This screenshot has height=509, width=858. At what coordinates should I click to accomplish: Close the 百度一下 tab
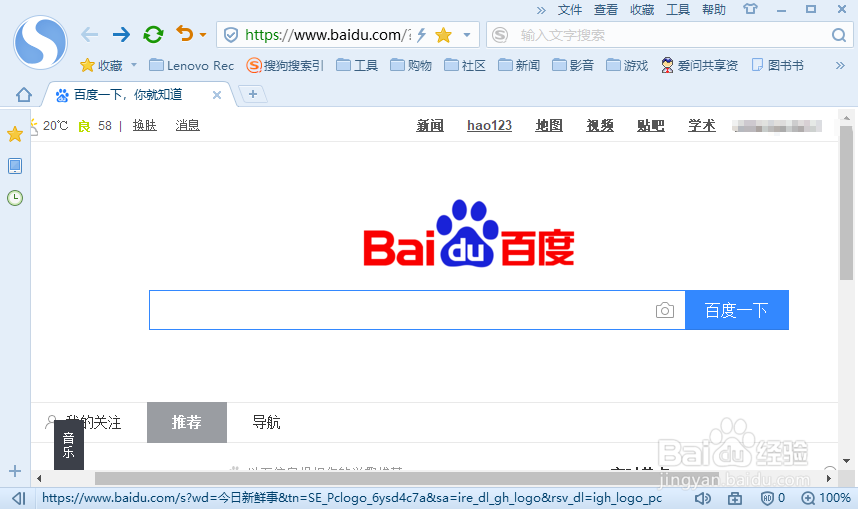(217, 95)
